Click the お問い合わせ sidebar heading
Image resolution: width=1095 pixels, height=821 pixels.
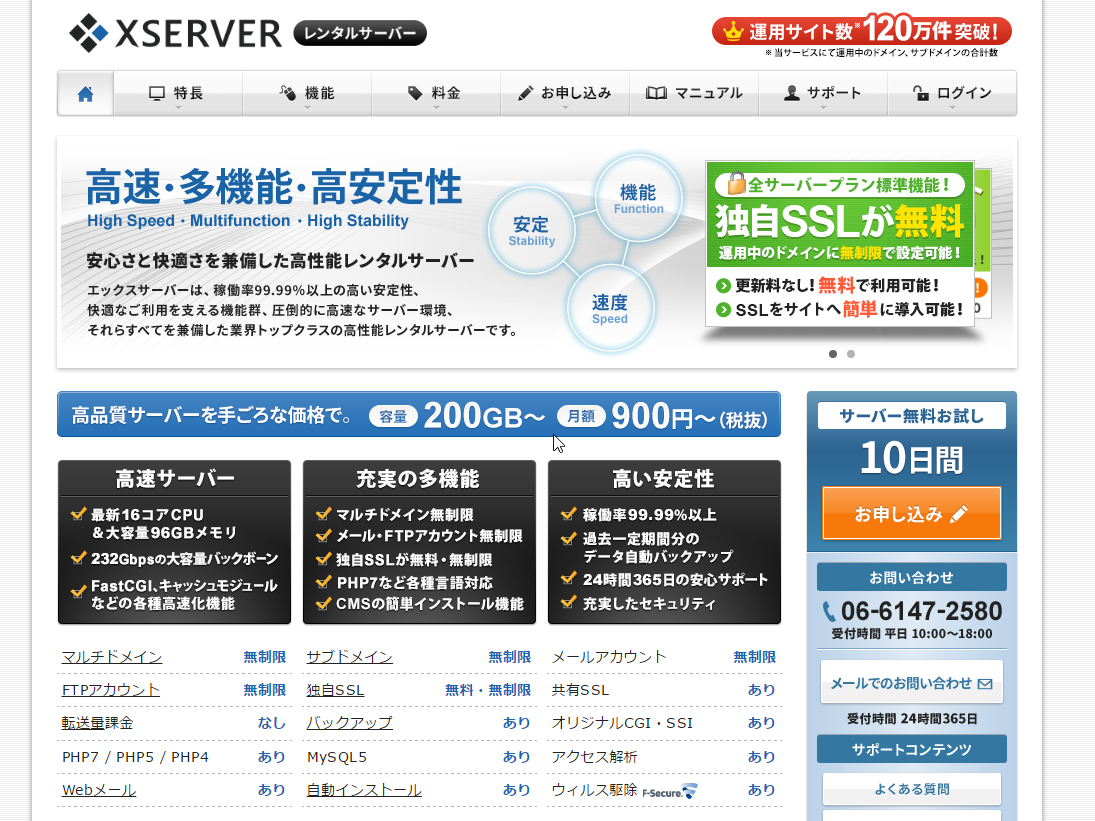point(911,577)
